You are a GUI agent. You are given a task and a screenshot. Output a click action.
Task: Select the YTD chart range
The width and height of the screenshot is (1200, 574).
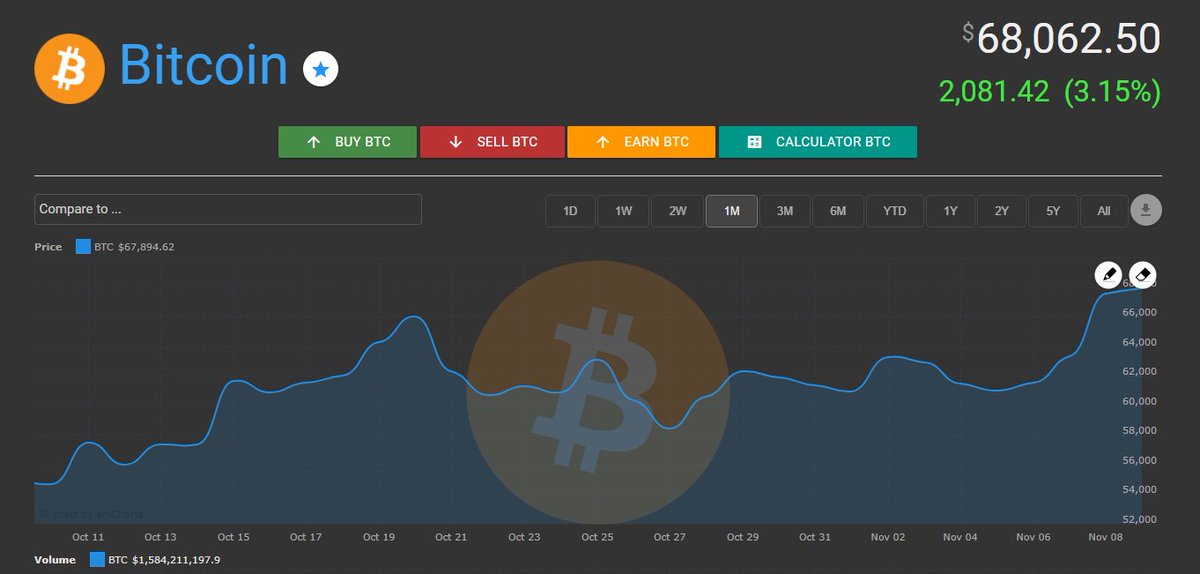(x=894, y=211)
